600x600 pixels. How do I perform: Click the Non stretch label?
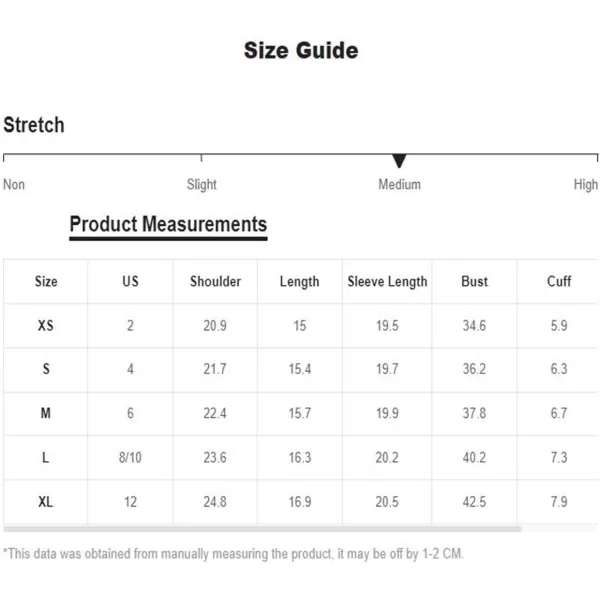click(14, 184)
